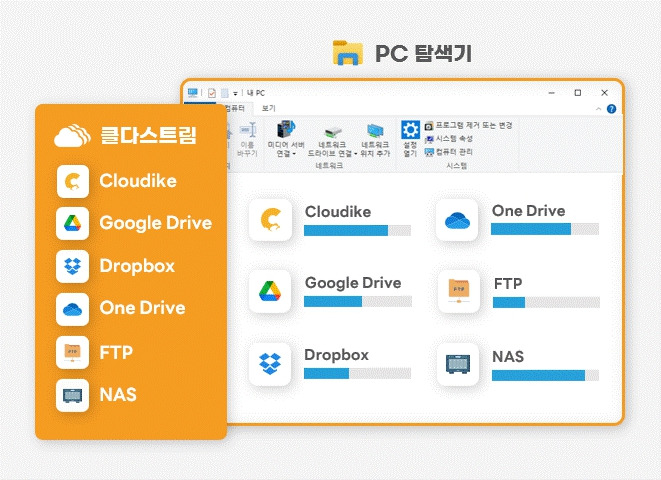The height and width of the screenshot is (480, 661).
Task: Click the 내 PC monitor icon in the title bar
Action: (193, 92)
